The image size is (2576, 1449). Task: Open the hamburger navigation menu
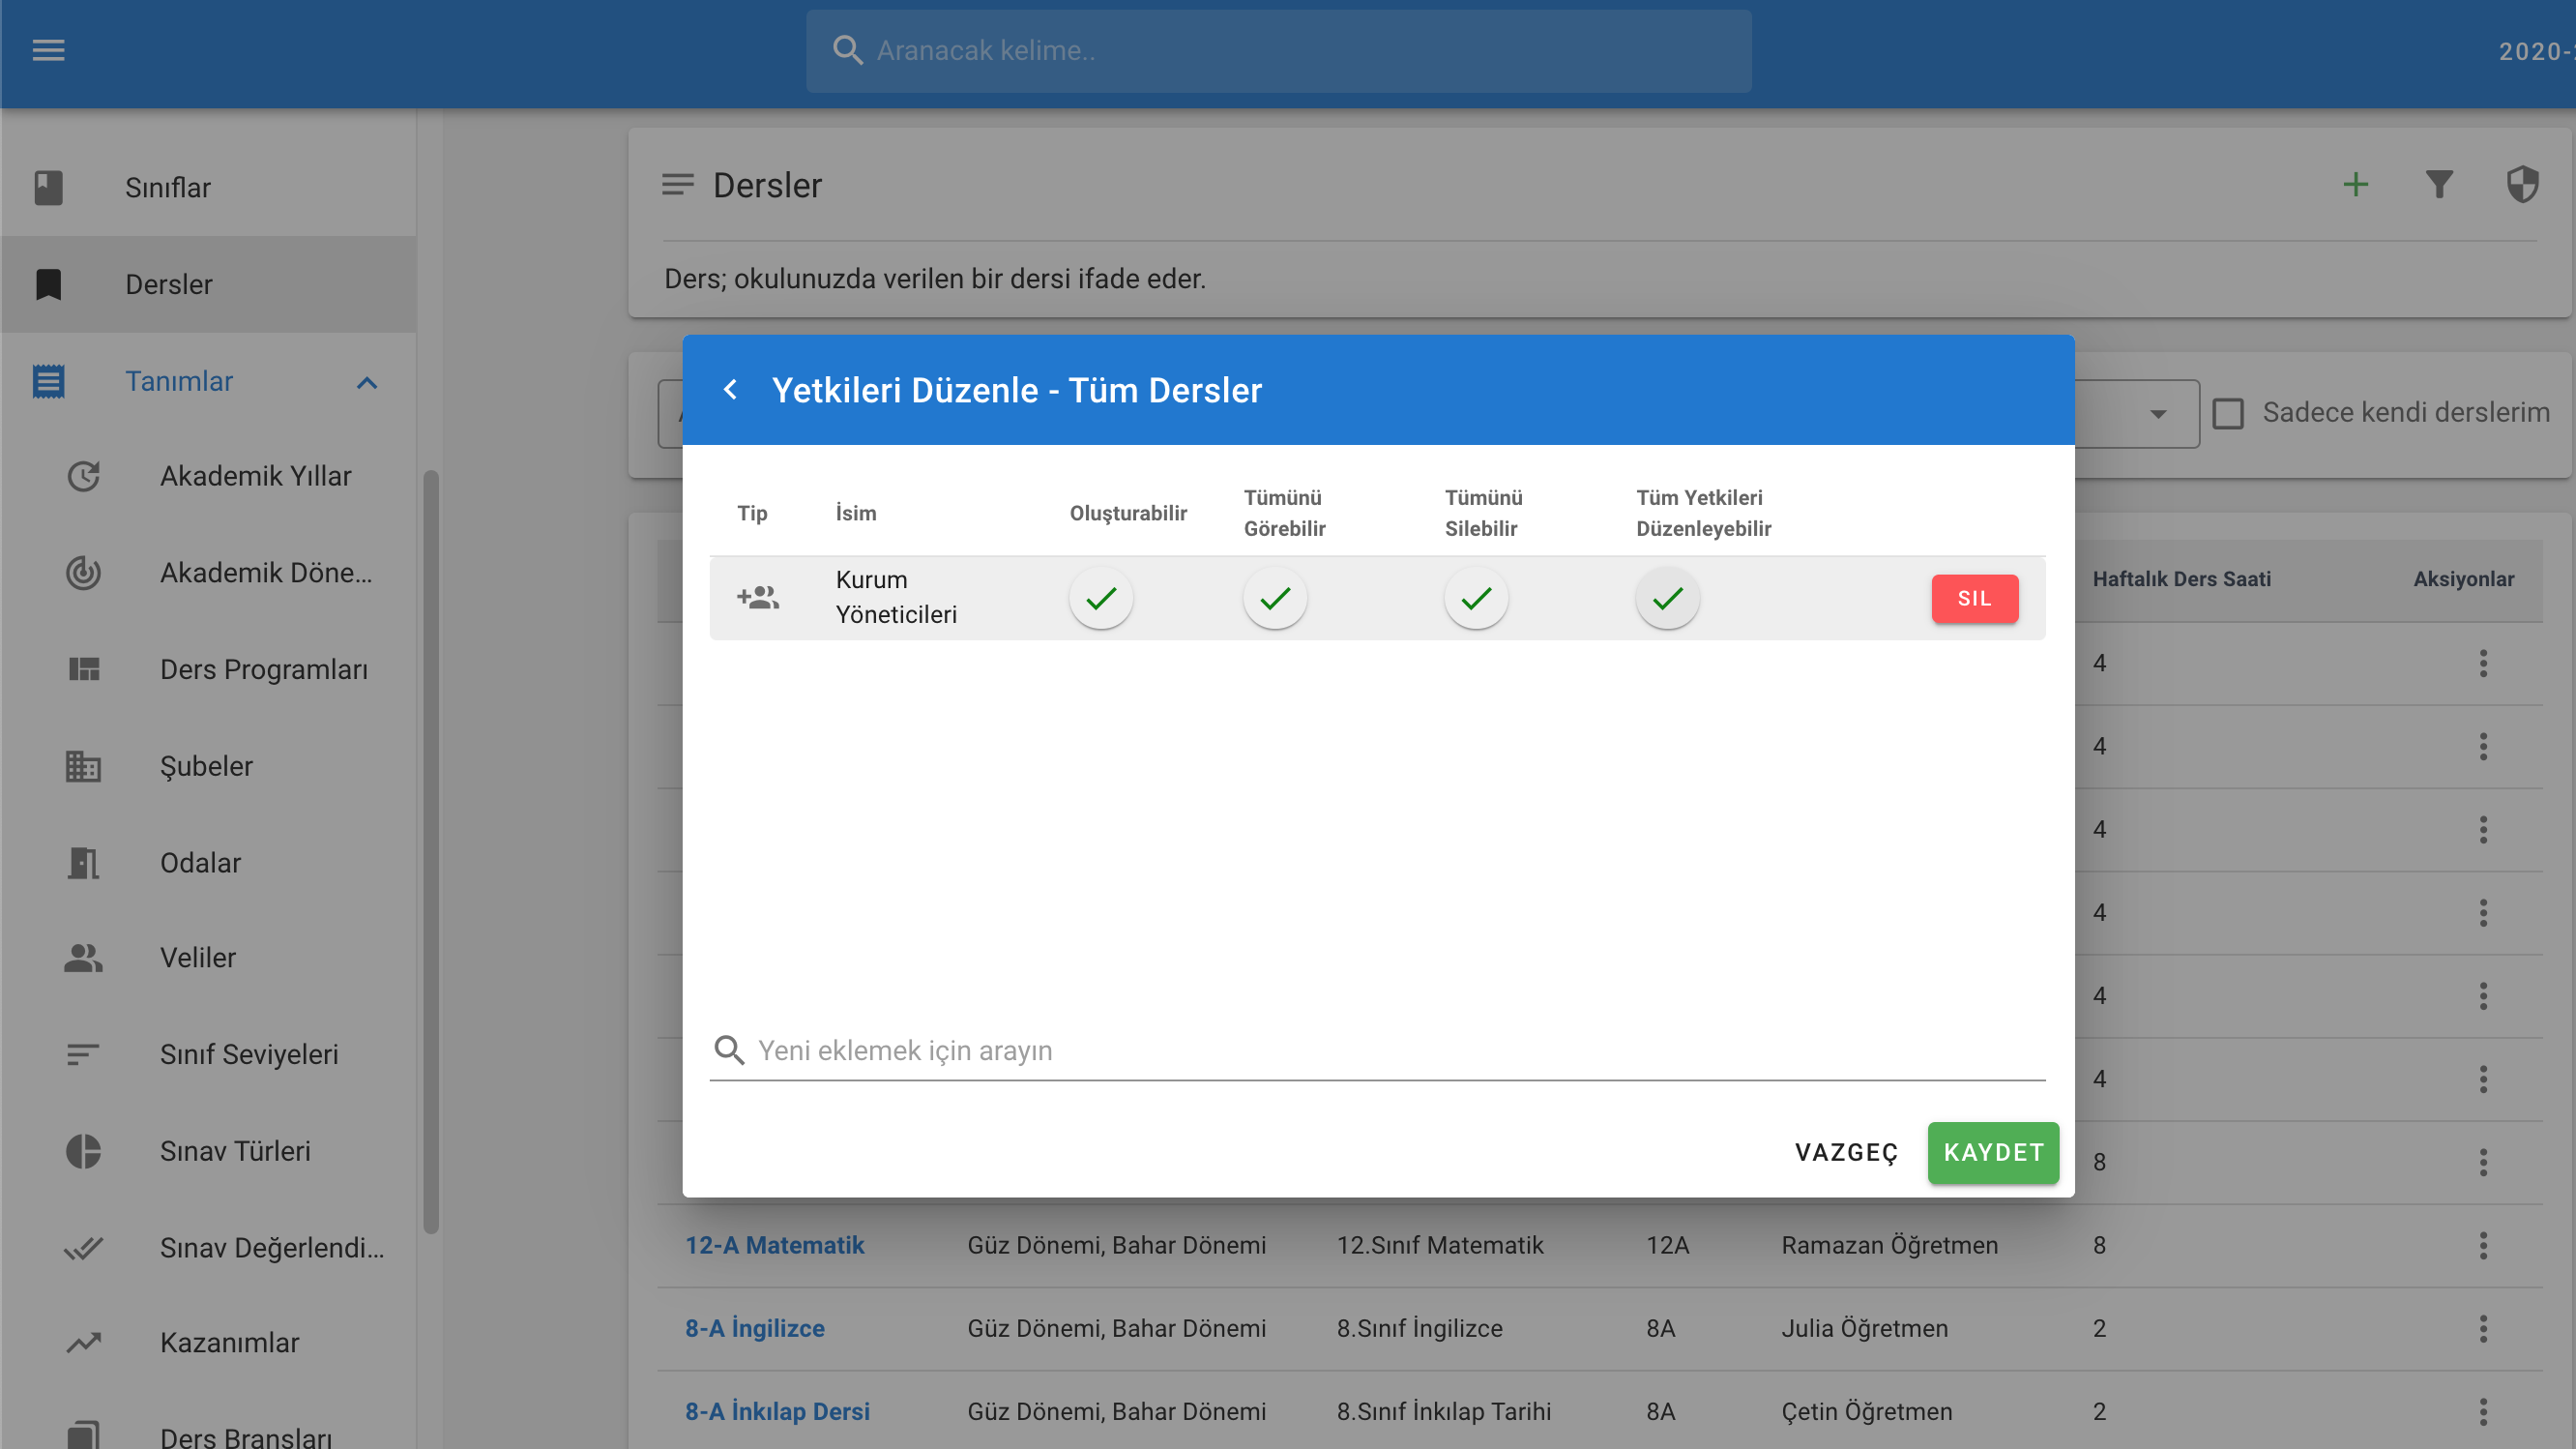[48, 50]
